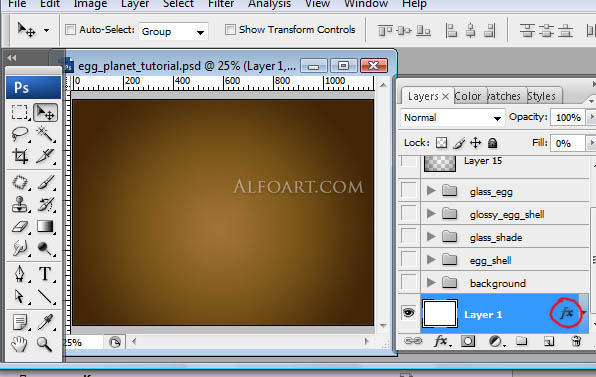Select the Horizontal Type tool
The image size is (596, 377).
click(x=46, y=274)
